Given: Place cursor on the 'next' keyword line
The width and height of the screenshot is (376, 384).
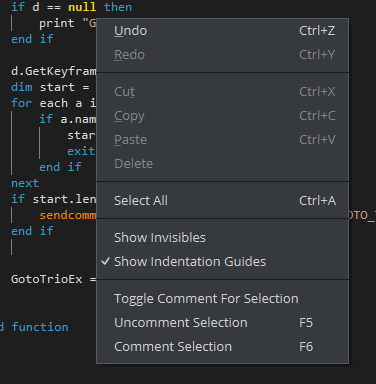Looking at the screenshot, I should (x=25, y=183).
